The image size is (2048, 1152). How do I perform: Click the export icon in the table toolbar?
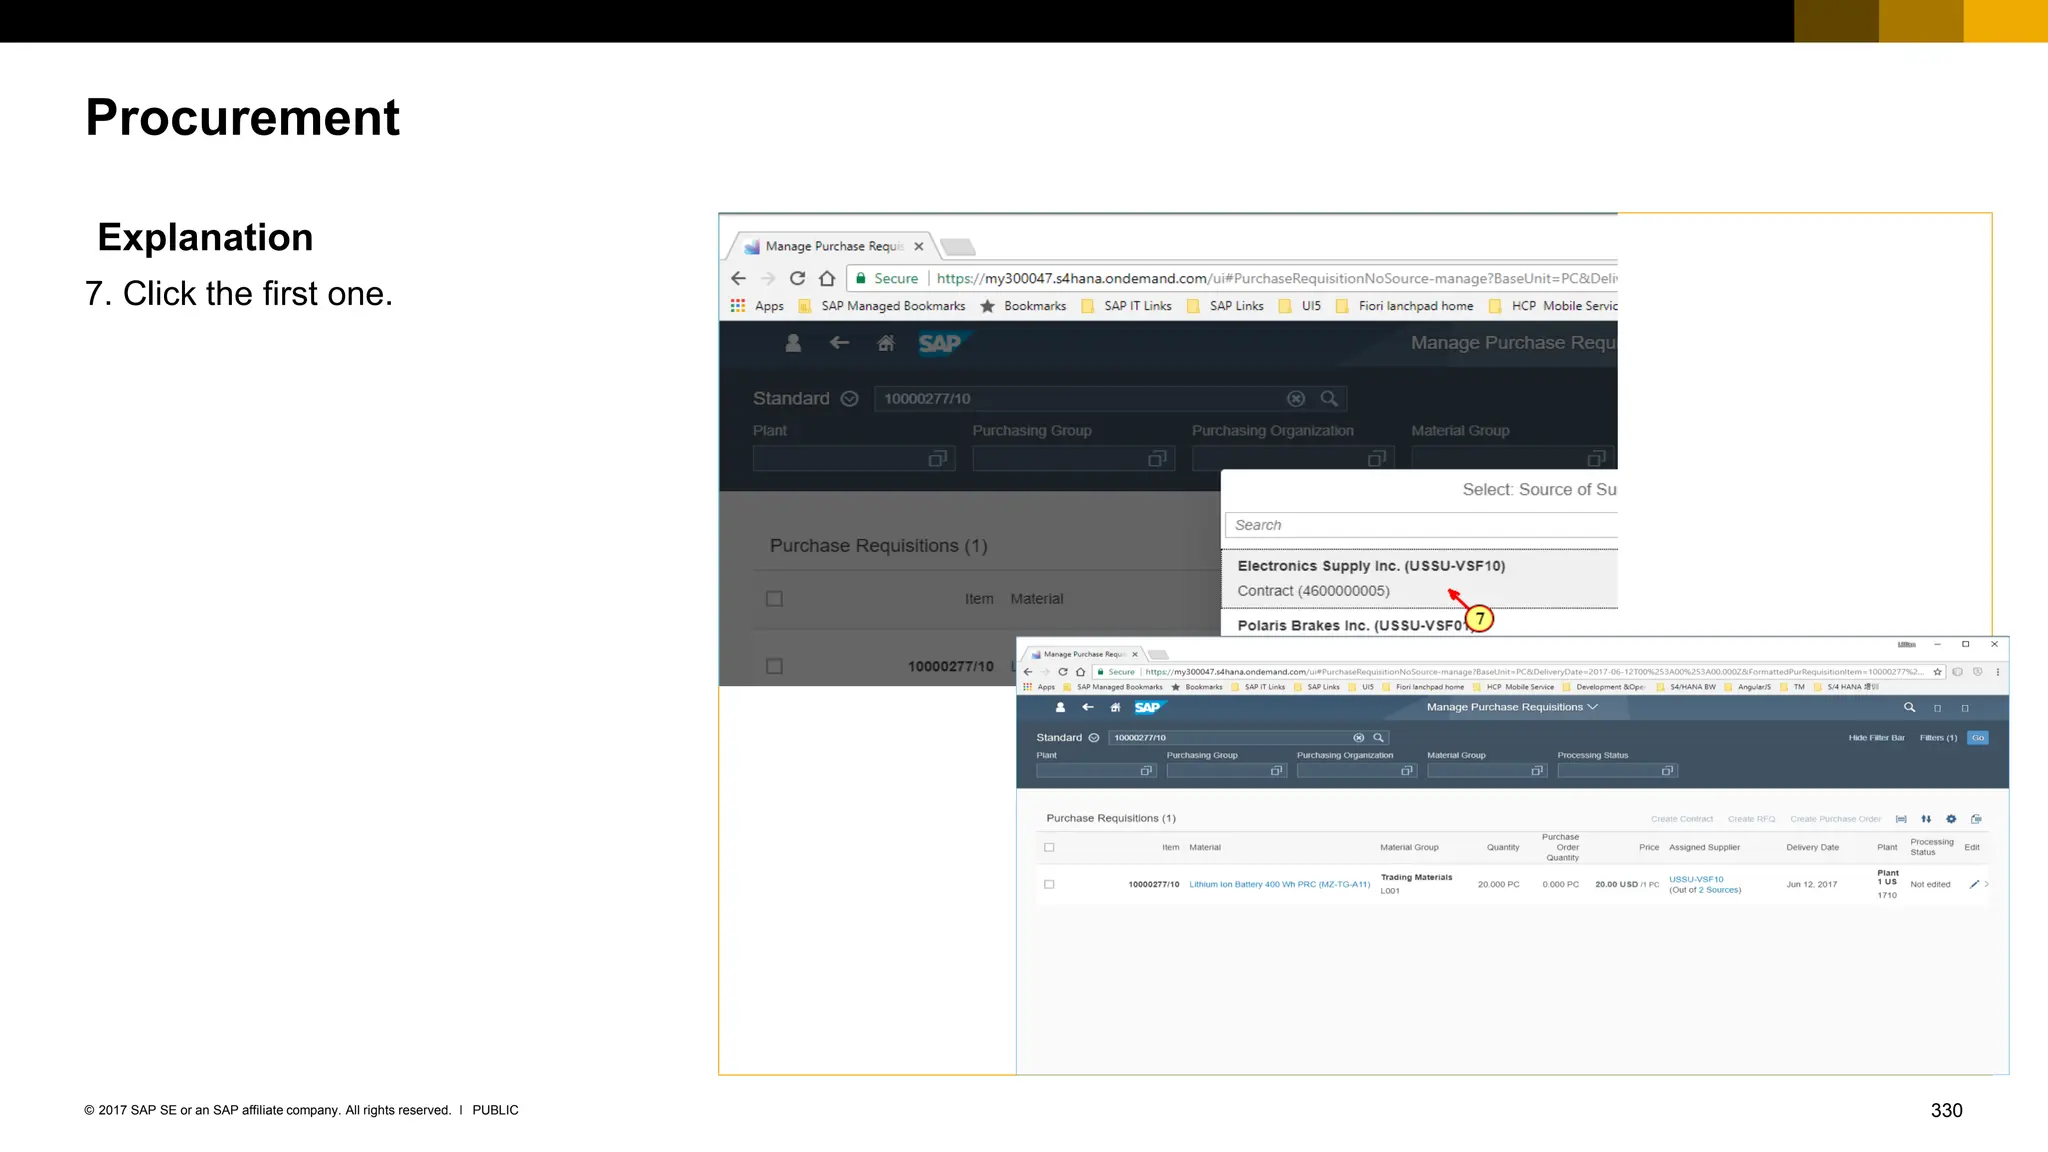[1976, 819]
